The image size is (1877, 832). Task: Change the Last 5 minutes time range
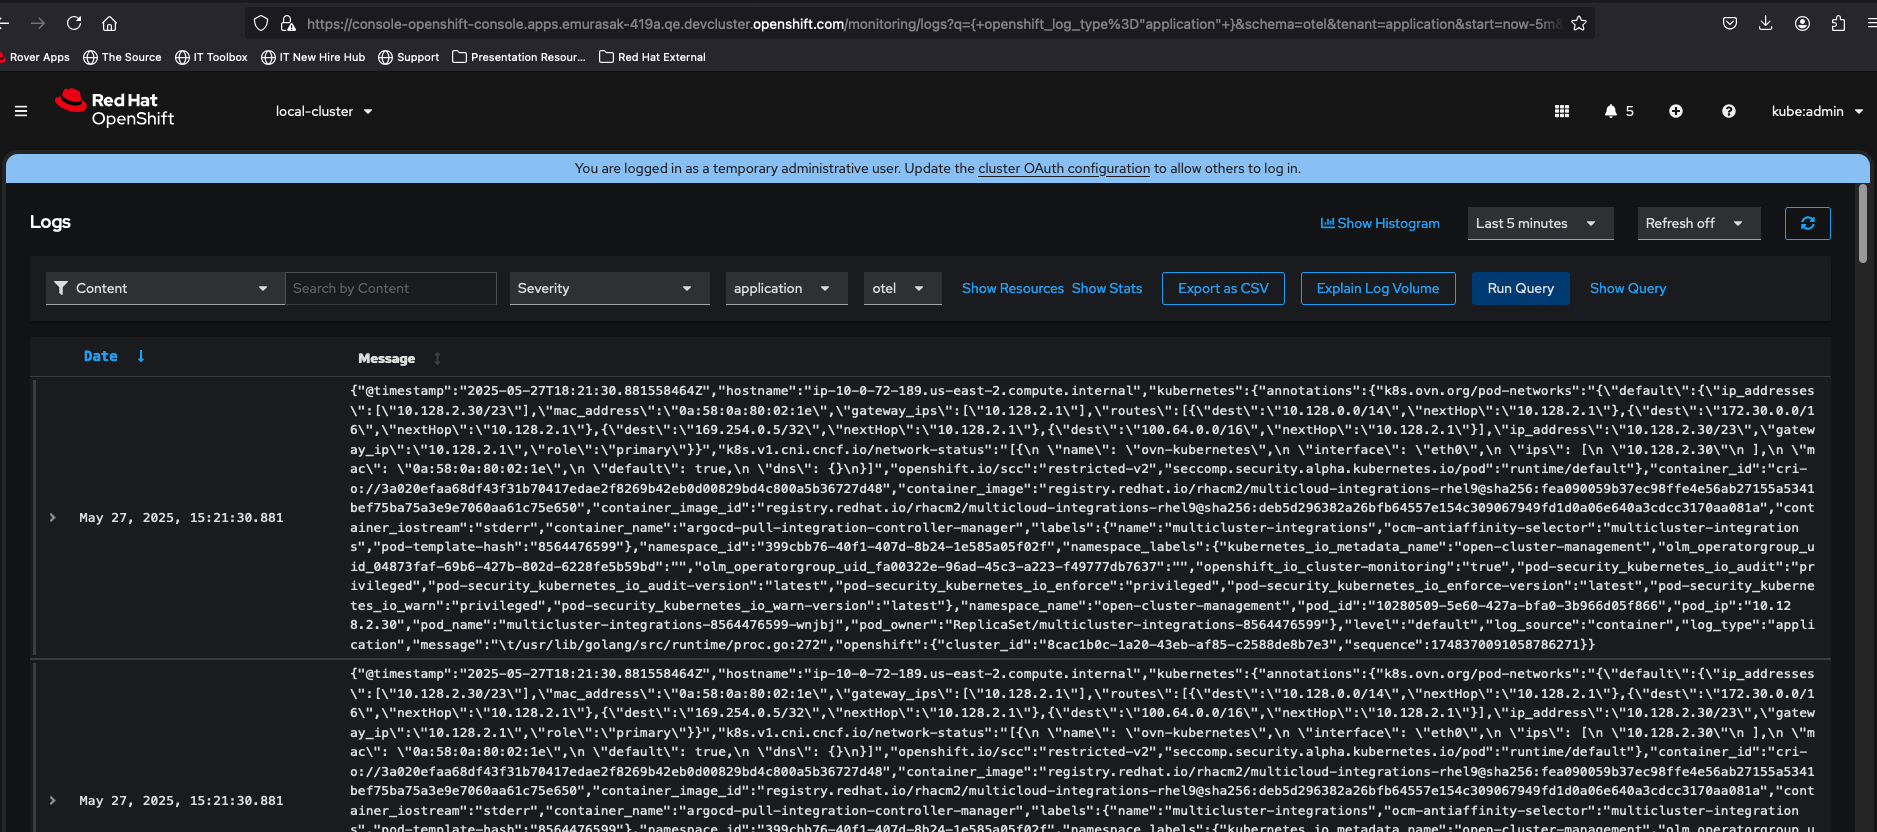click(x=1540, y=223)
